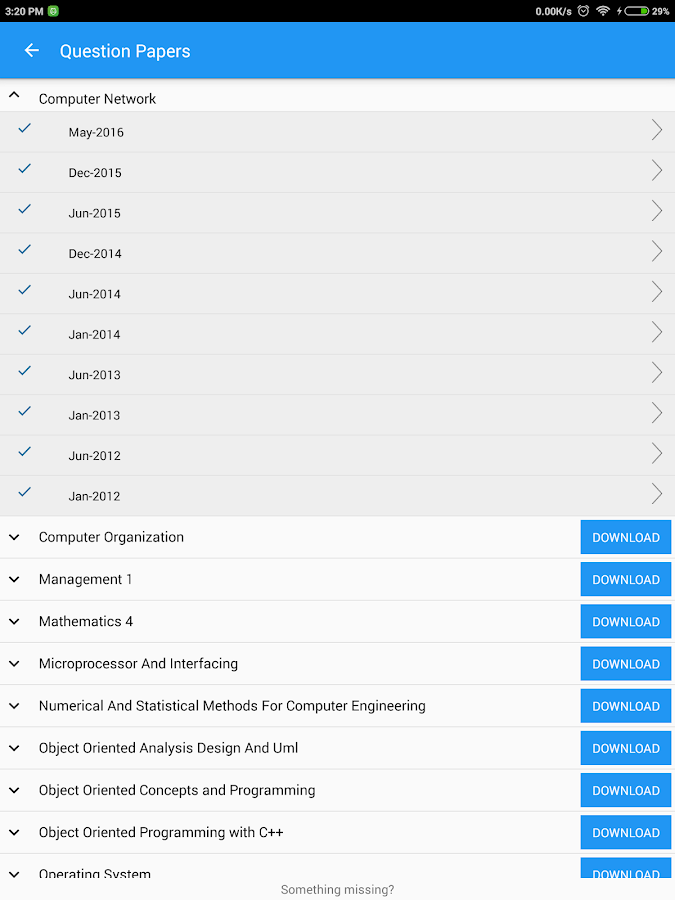Tap the Something missing? link
The width and height of the screenshot is (675, 900).
(338, 890)
